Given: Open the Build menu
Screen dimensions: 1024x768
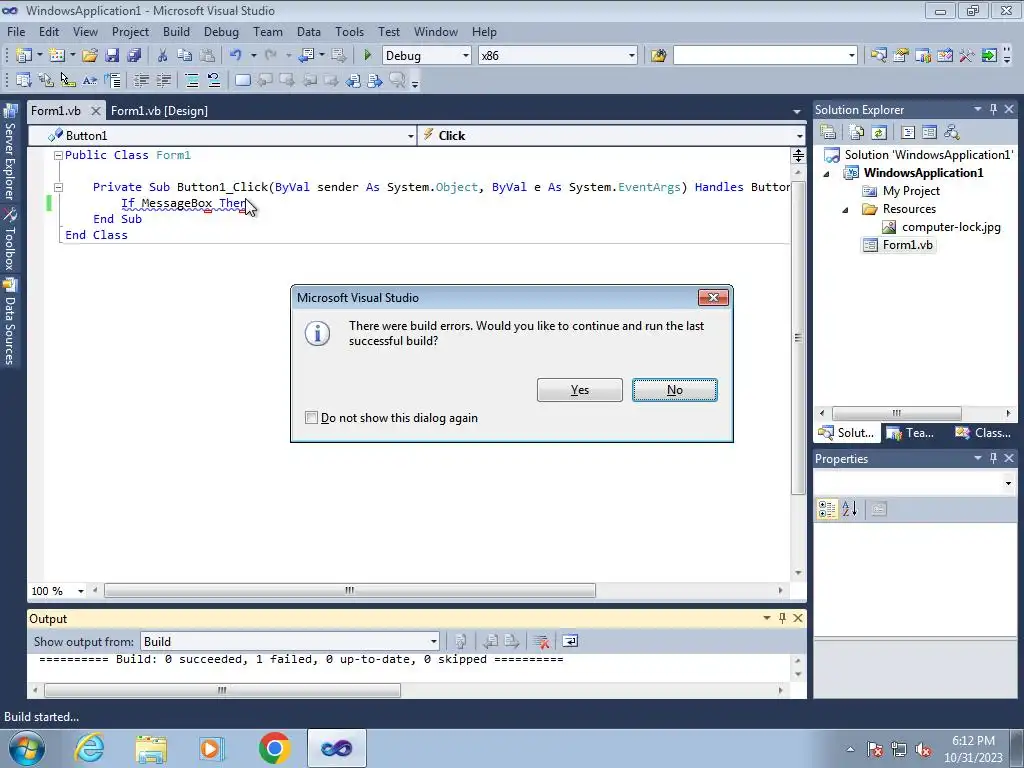Looking at the screenshot, I should click(x=176, y=31).
